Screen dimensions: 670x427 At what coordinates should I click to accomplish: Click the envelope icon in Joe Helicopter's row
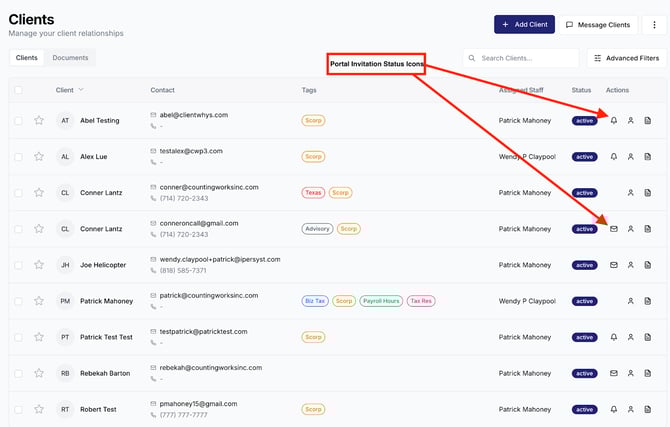614,265
